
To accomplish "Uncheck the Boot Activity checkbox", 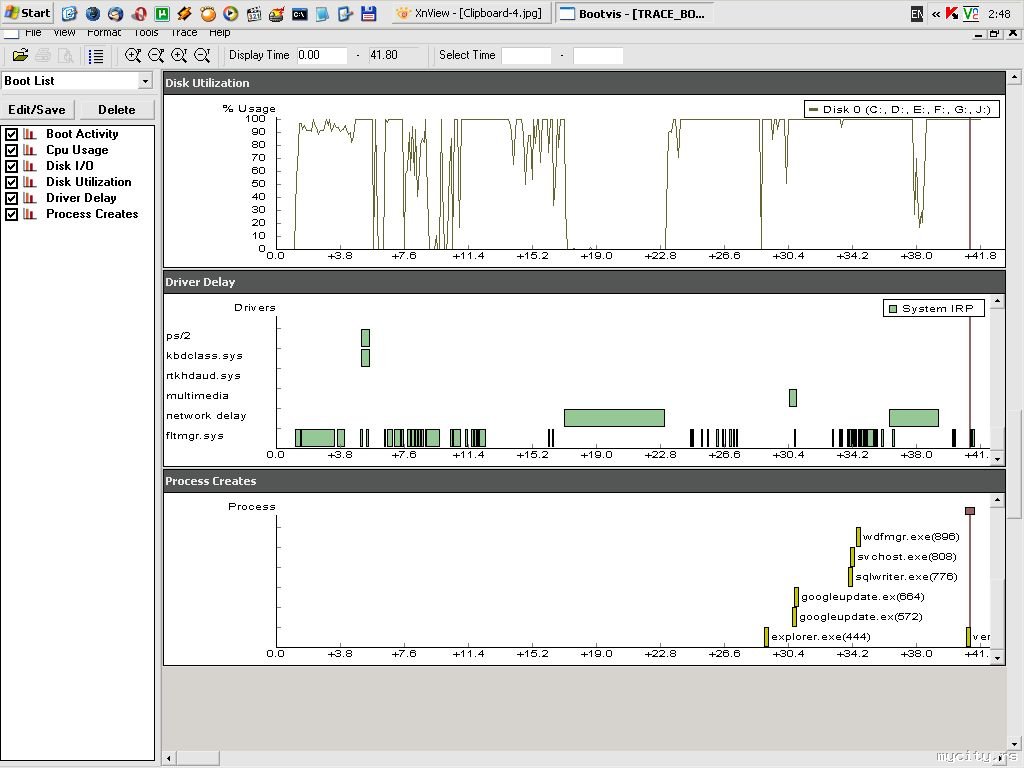I will click(x=12, y=134).
